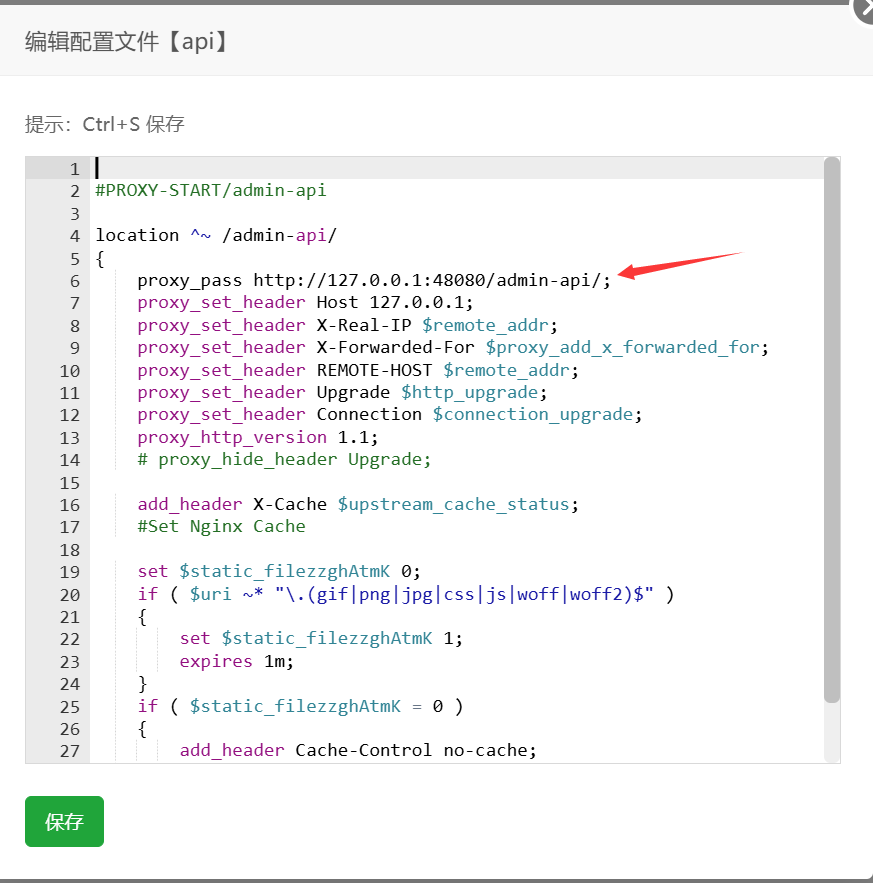Click the X-Forwarded-For header line
Image resolution: width=873 pixels, height=883 pixels.
point(452,347)
